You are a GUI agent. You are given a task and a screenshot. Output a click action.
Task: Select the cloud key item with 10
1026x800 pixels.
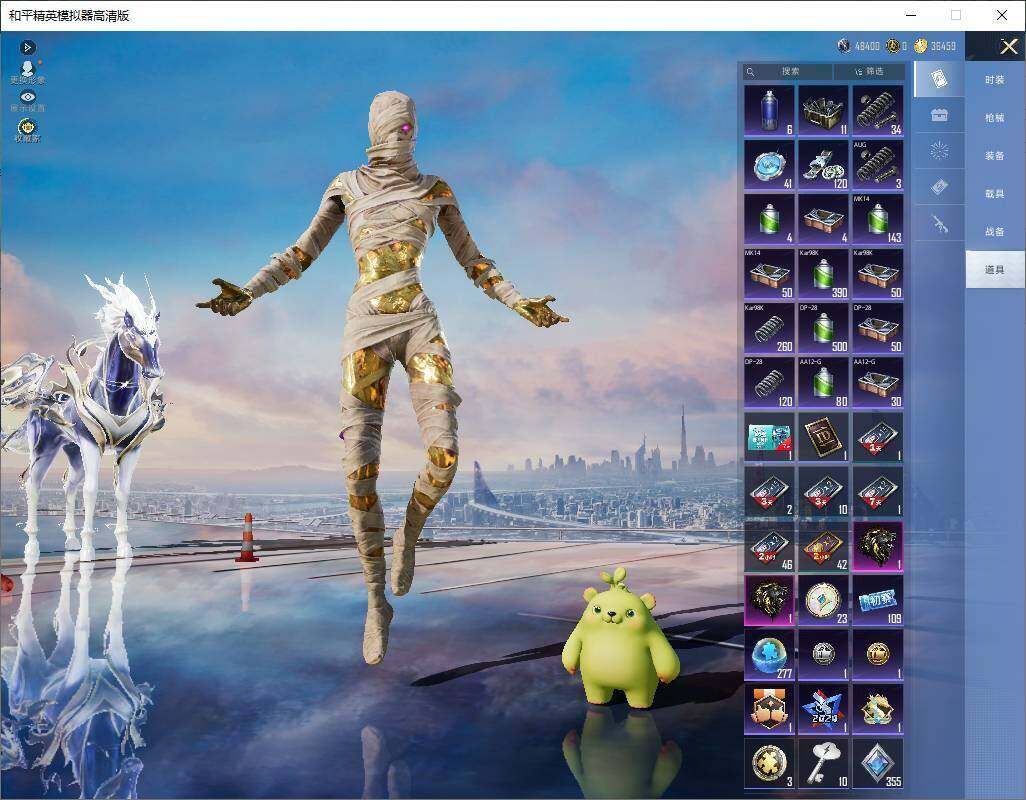coord(824,763)
